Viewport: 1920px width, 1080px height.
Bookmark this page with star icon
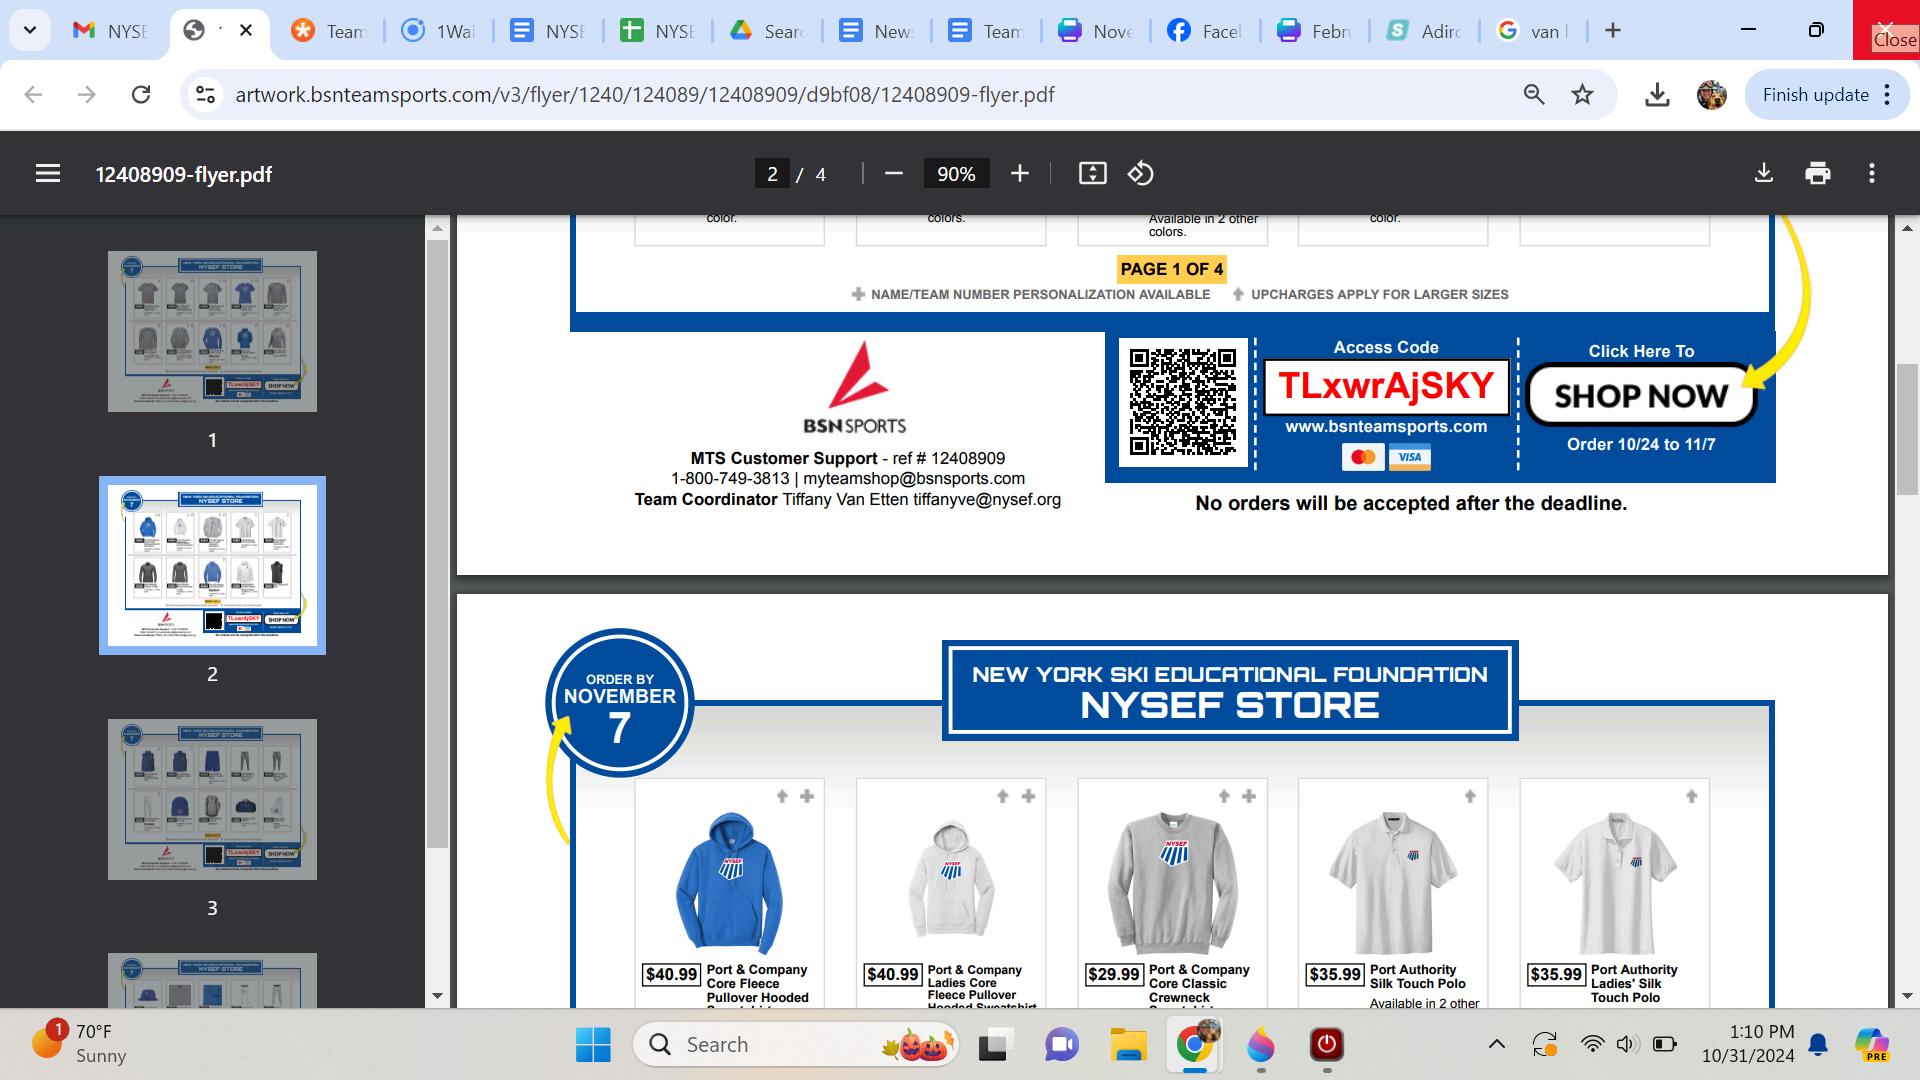click(1582, 95)
